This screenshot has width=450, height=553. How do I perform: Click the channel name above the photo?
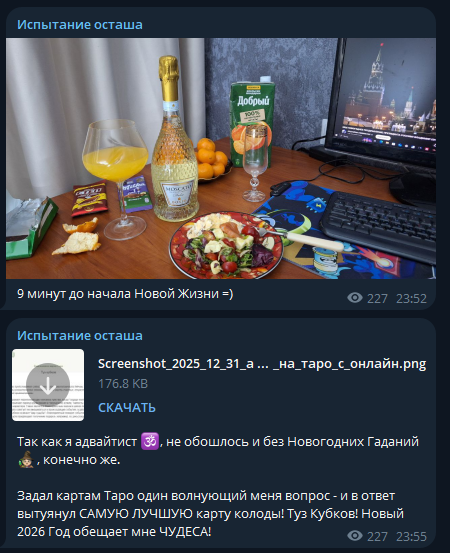[80, 25]
